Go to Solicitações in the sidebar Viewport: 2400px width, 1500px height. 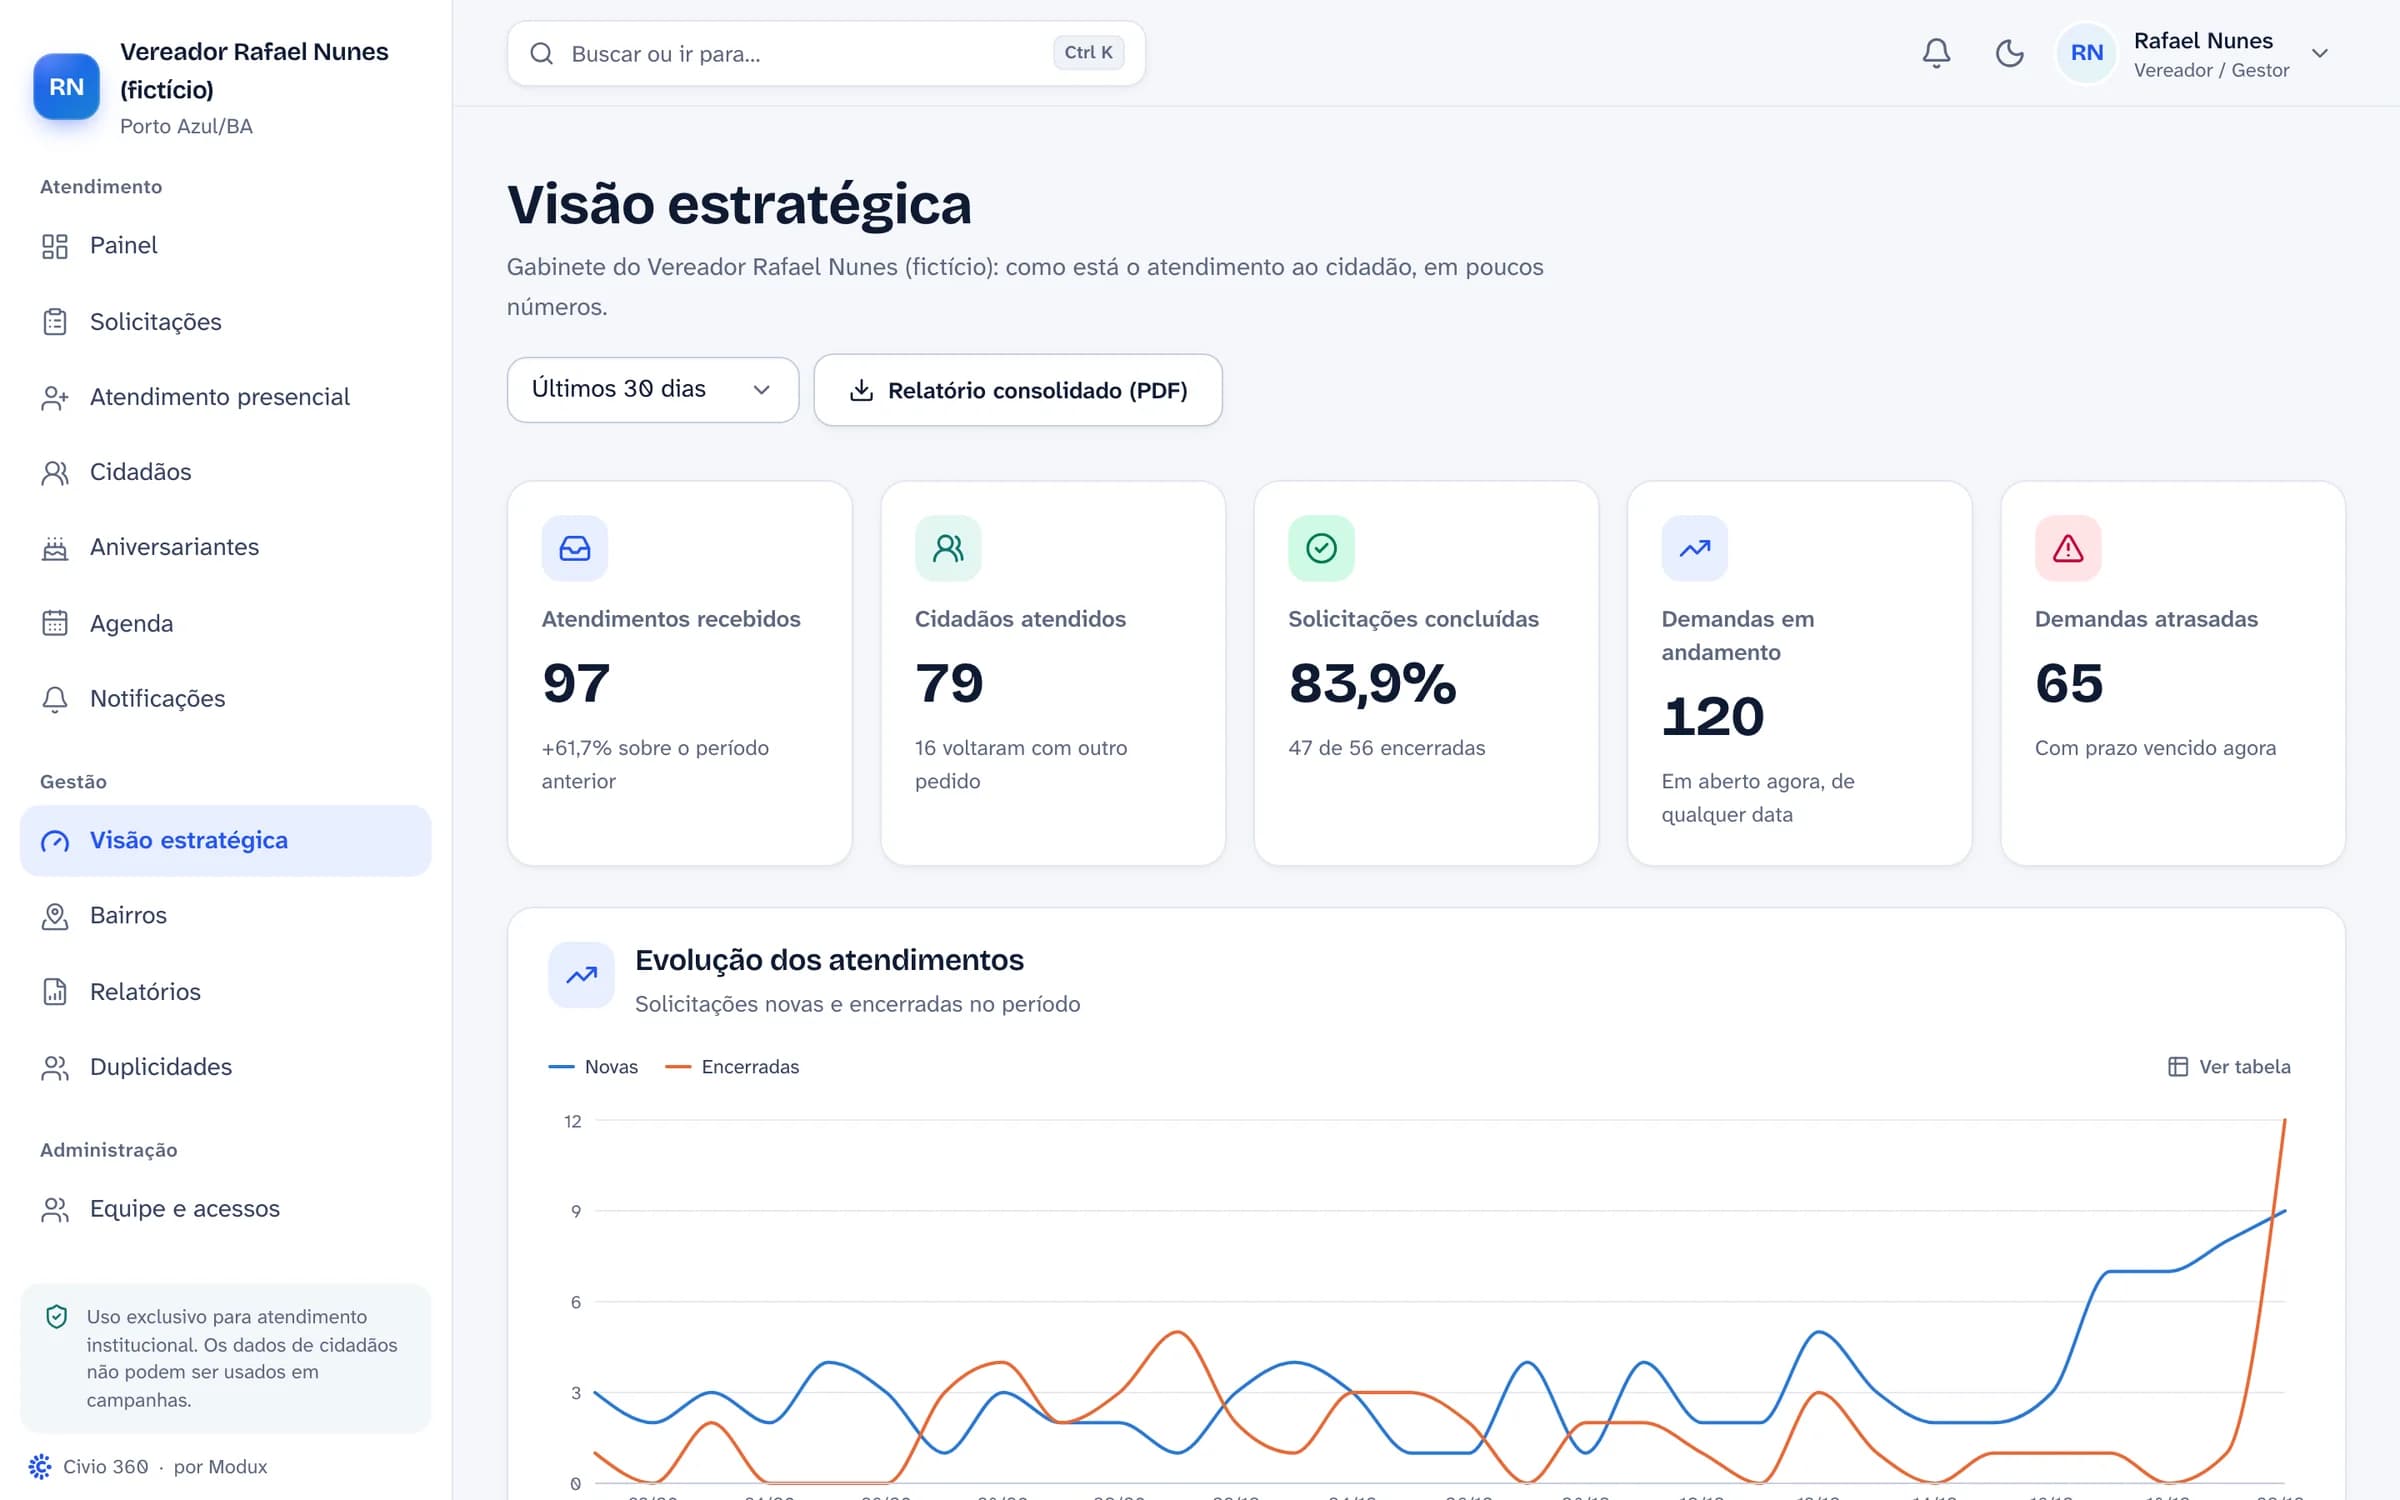[x=225, y=322]
